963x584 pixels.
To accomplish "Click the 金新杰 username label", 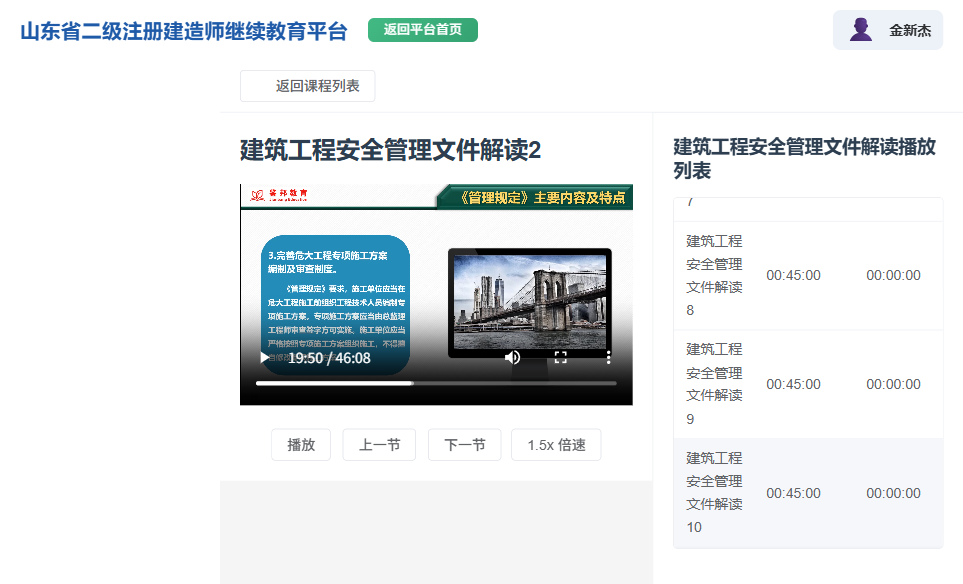I will click(x=910, y=30).
